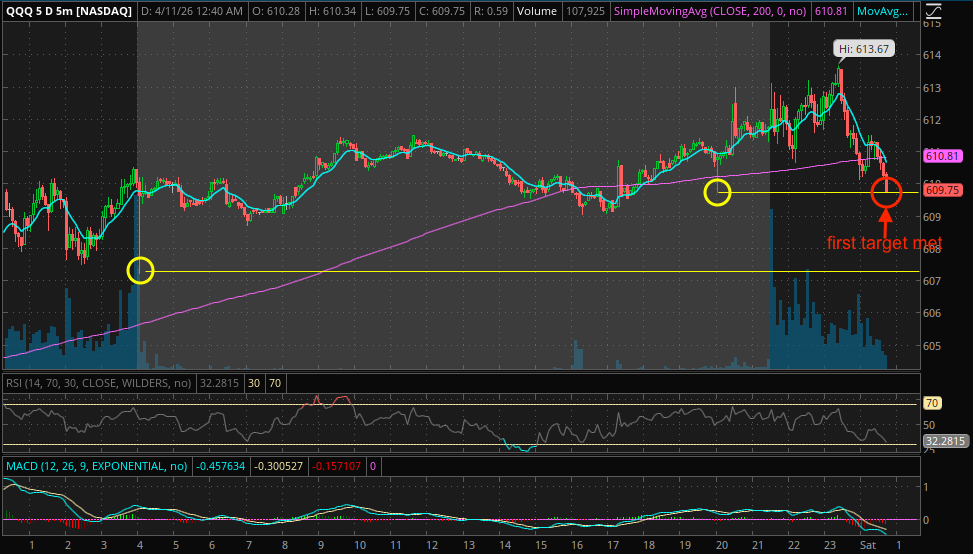Click the red 609.75 last price tag
The width and height of the screenshot is (973, 554).
943,190
